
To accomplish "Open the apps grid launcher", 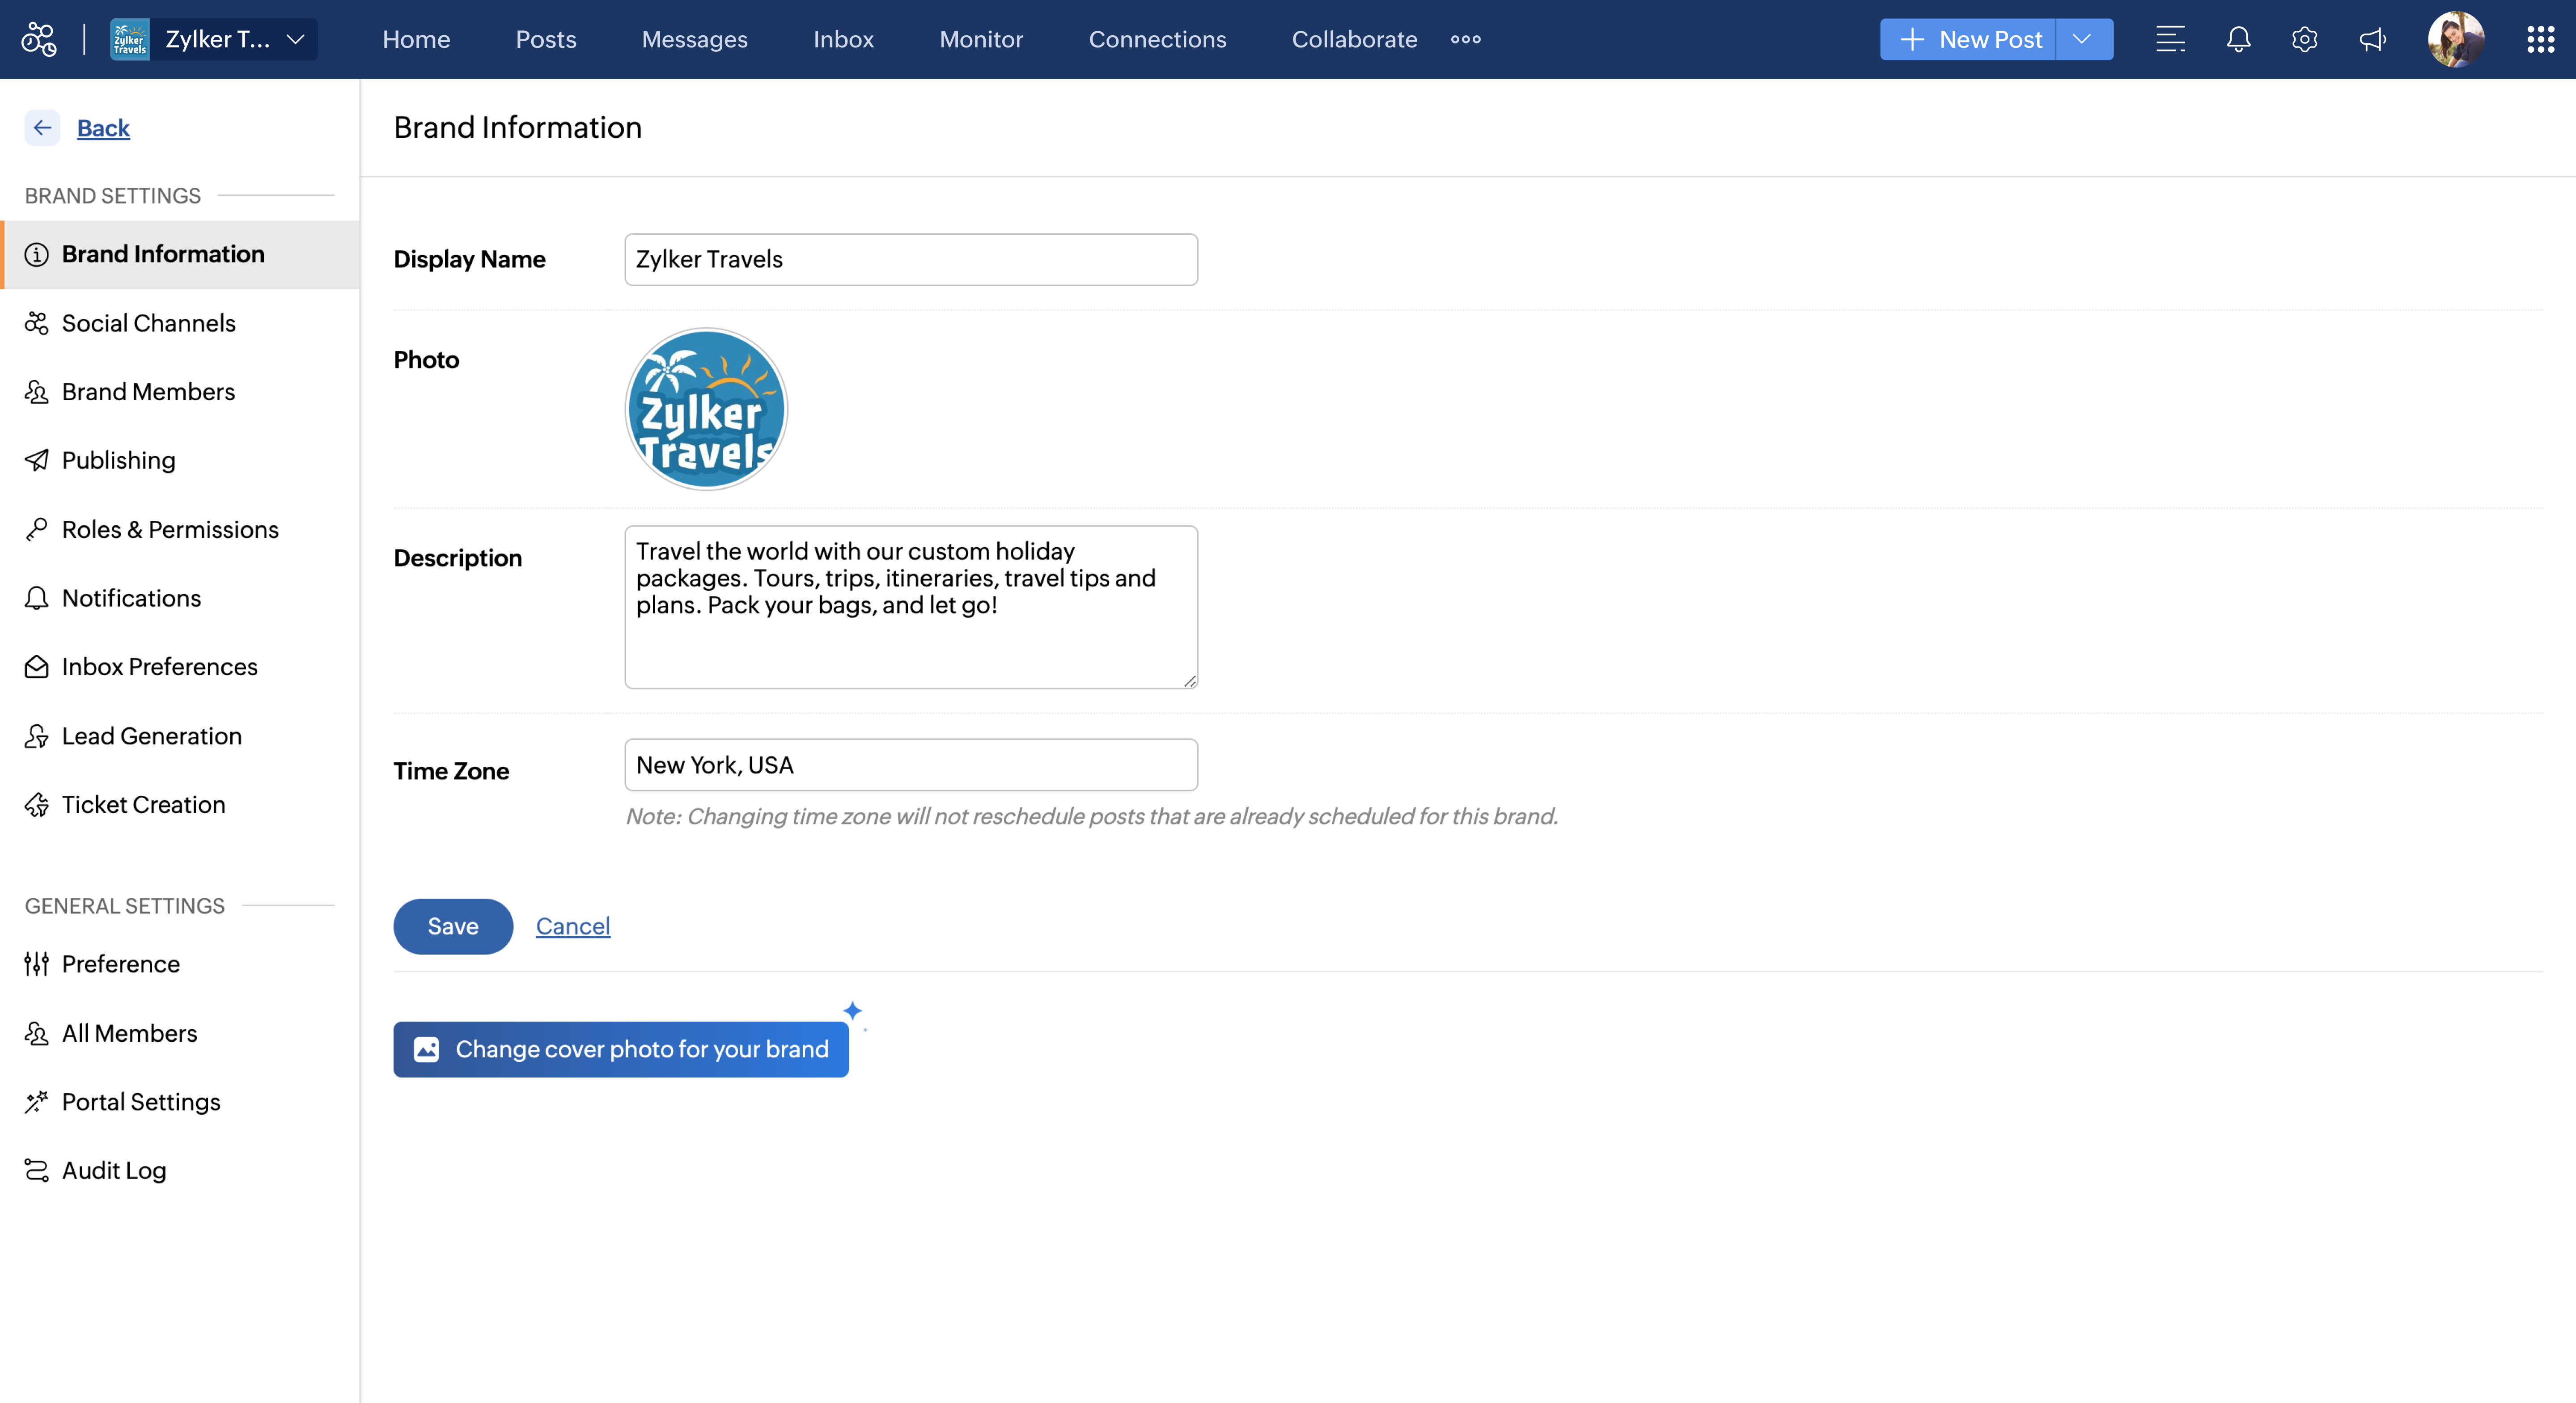I will click(2540, 39).
